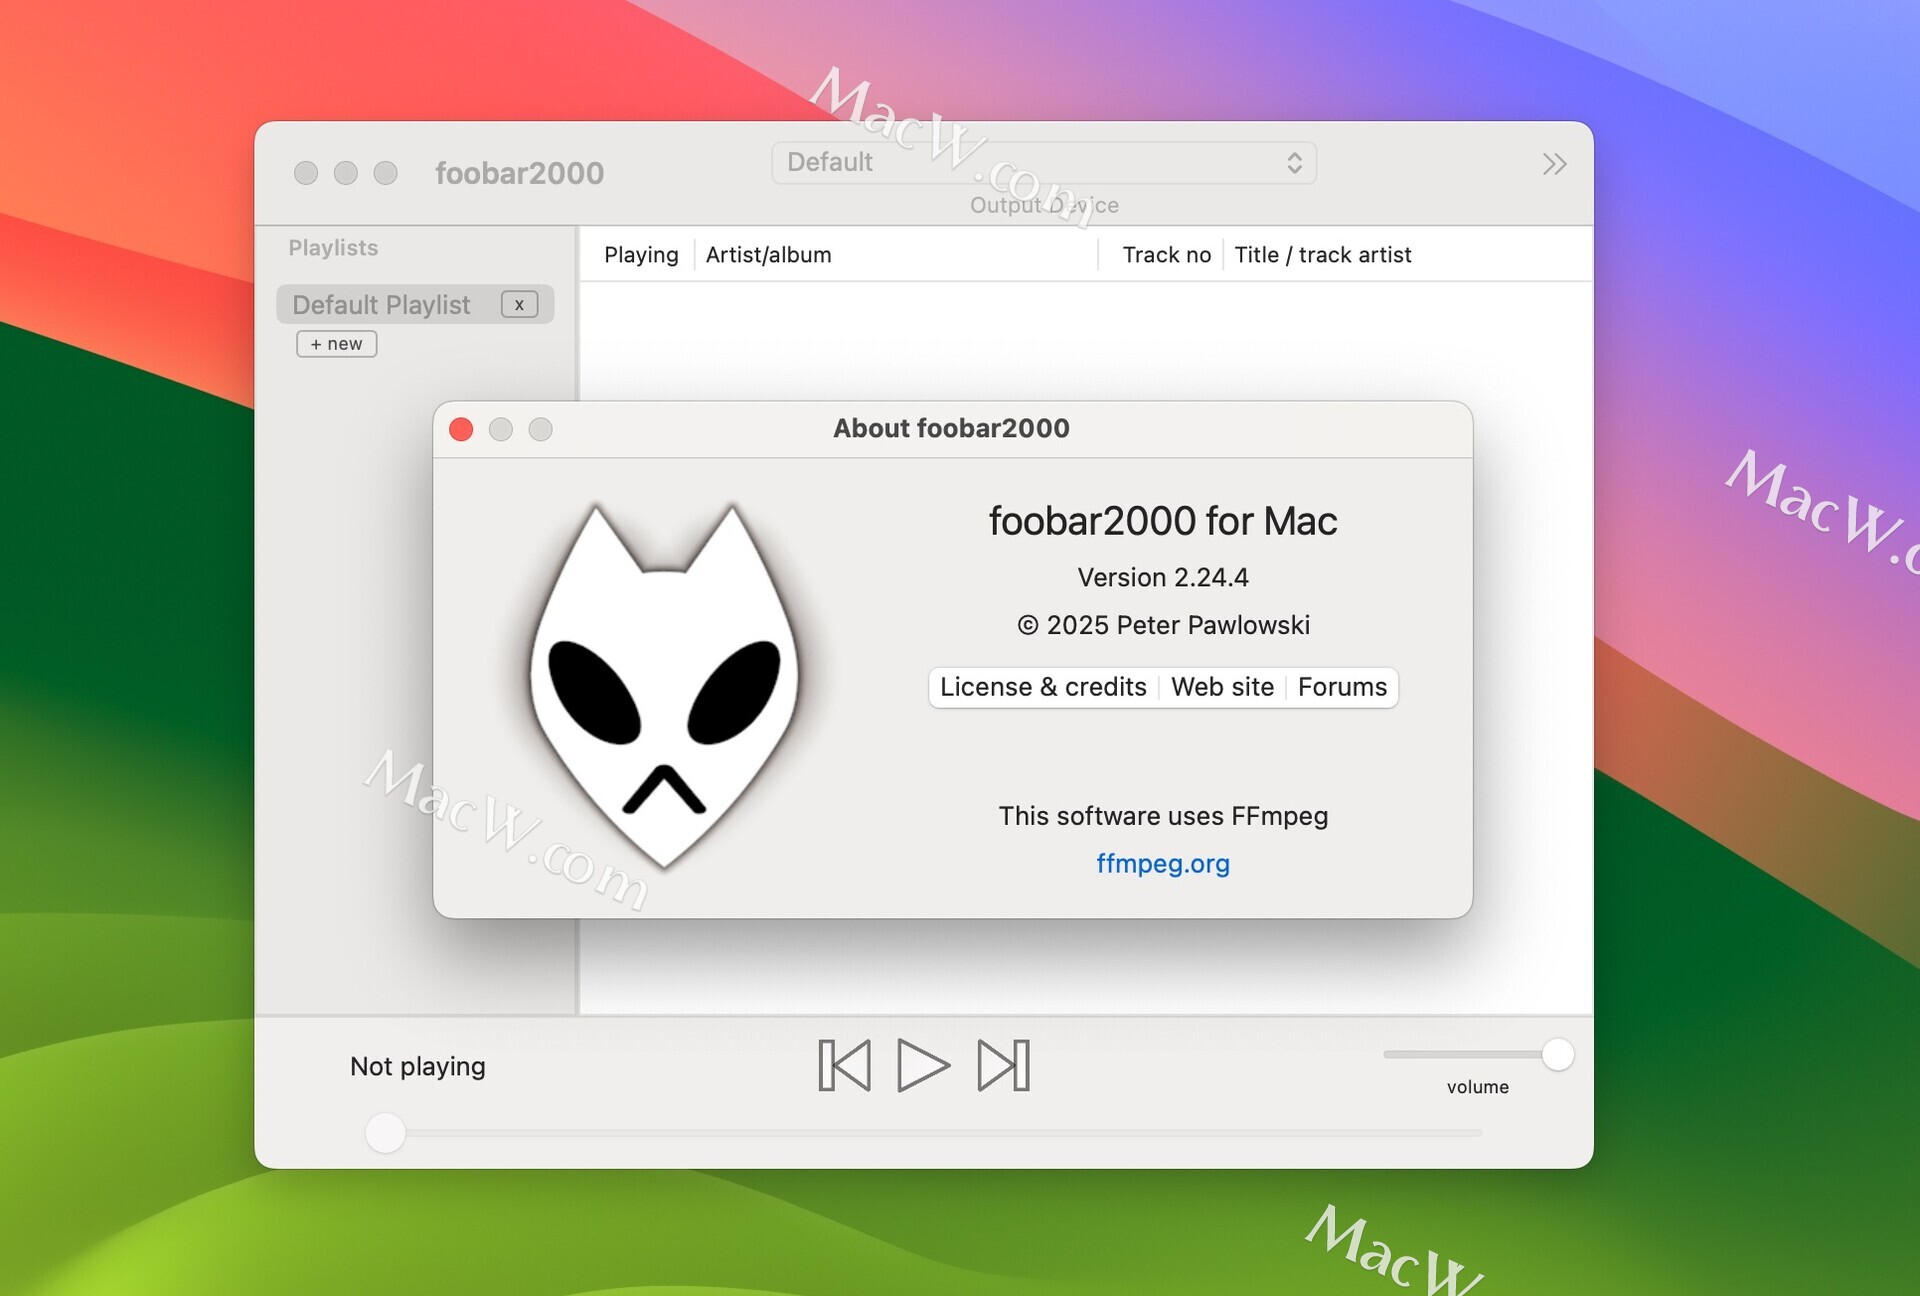Click the Not playing status text
Viewport: 1920px width, 1296px height.
point(418,1066)
